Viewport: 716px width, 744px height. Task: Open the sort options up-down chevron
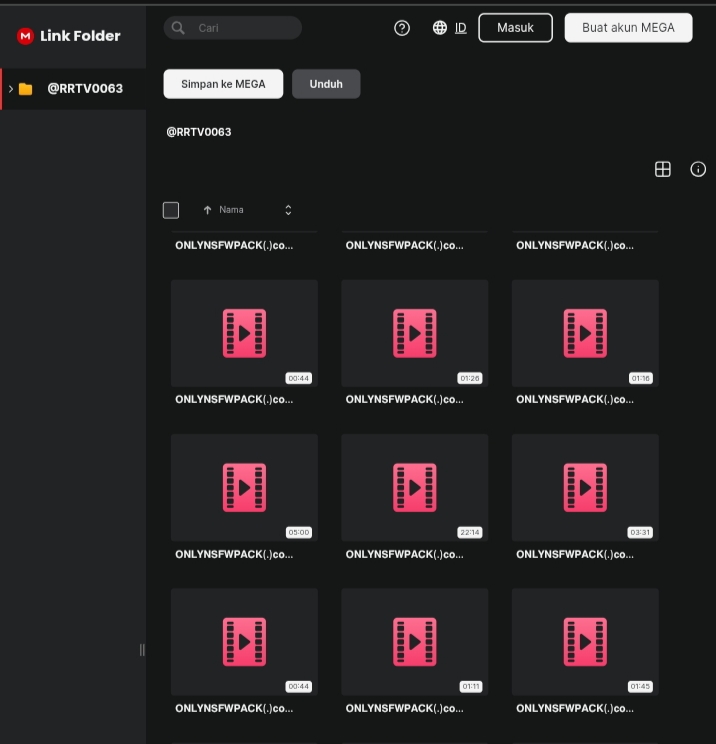[x=288, y=210]
